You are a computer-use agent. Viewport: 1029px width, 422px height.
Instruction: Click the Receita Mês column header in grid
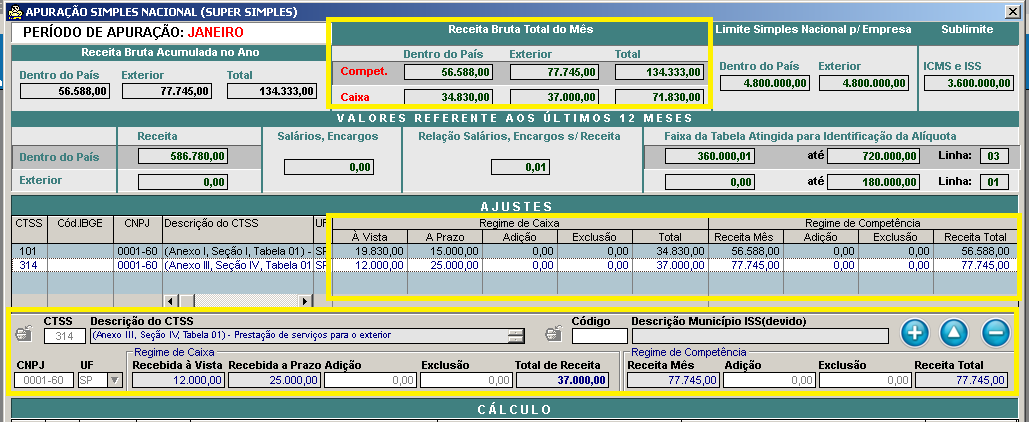pyautogui.click(x=746, y=237)
